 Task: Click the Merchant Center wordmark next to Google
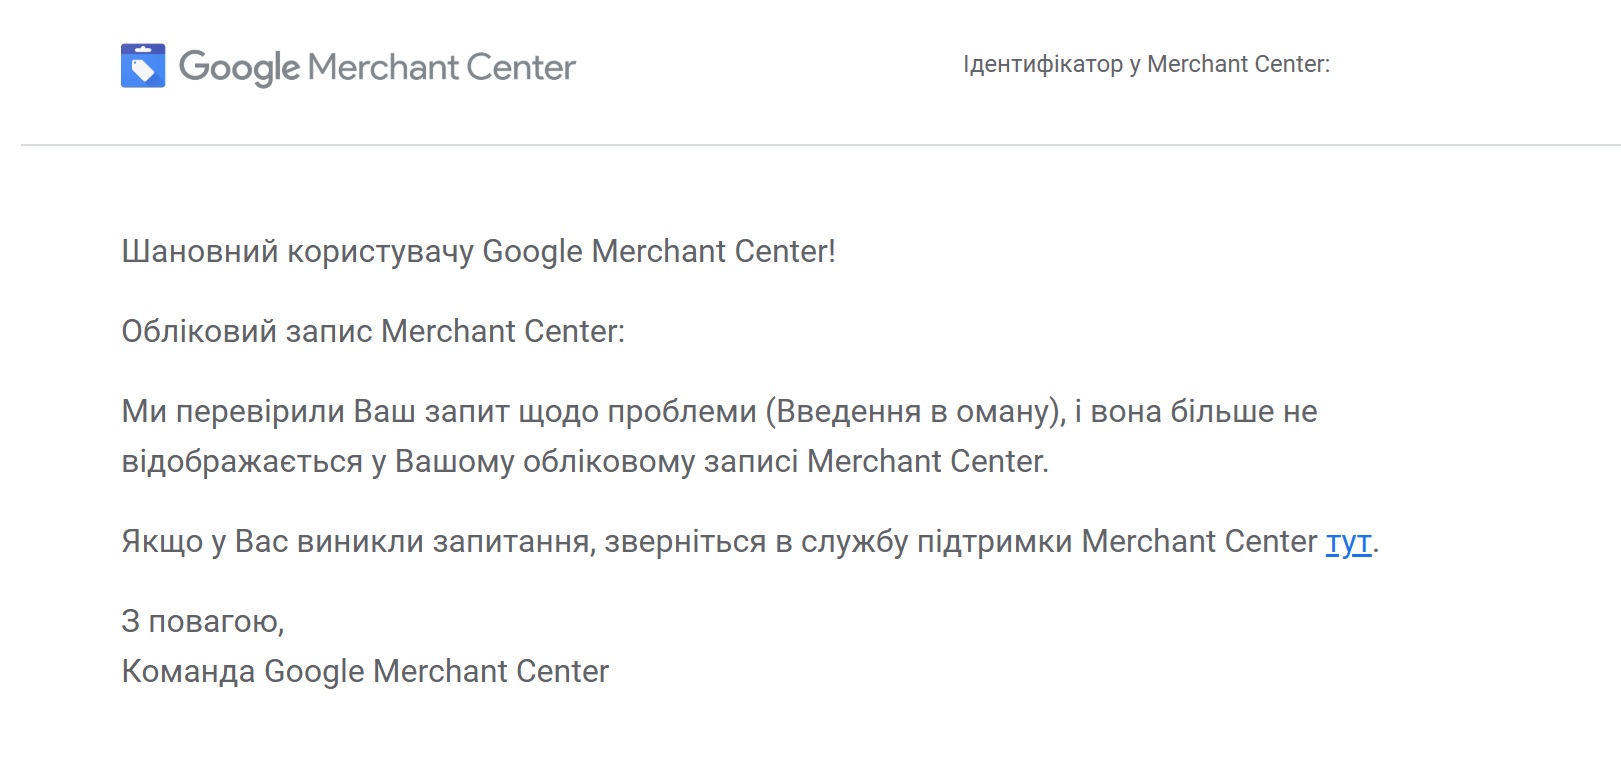coord(442,67)
